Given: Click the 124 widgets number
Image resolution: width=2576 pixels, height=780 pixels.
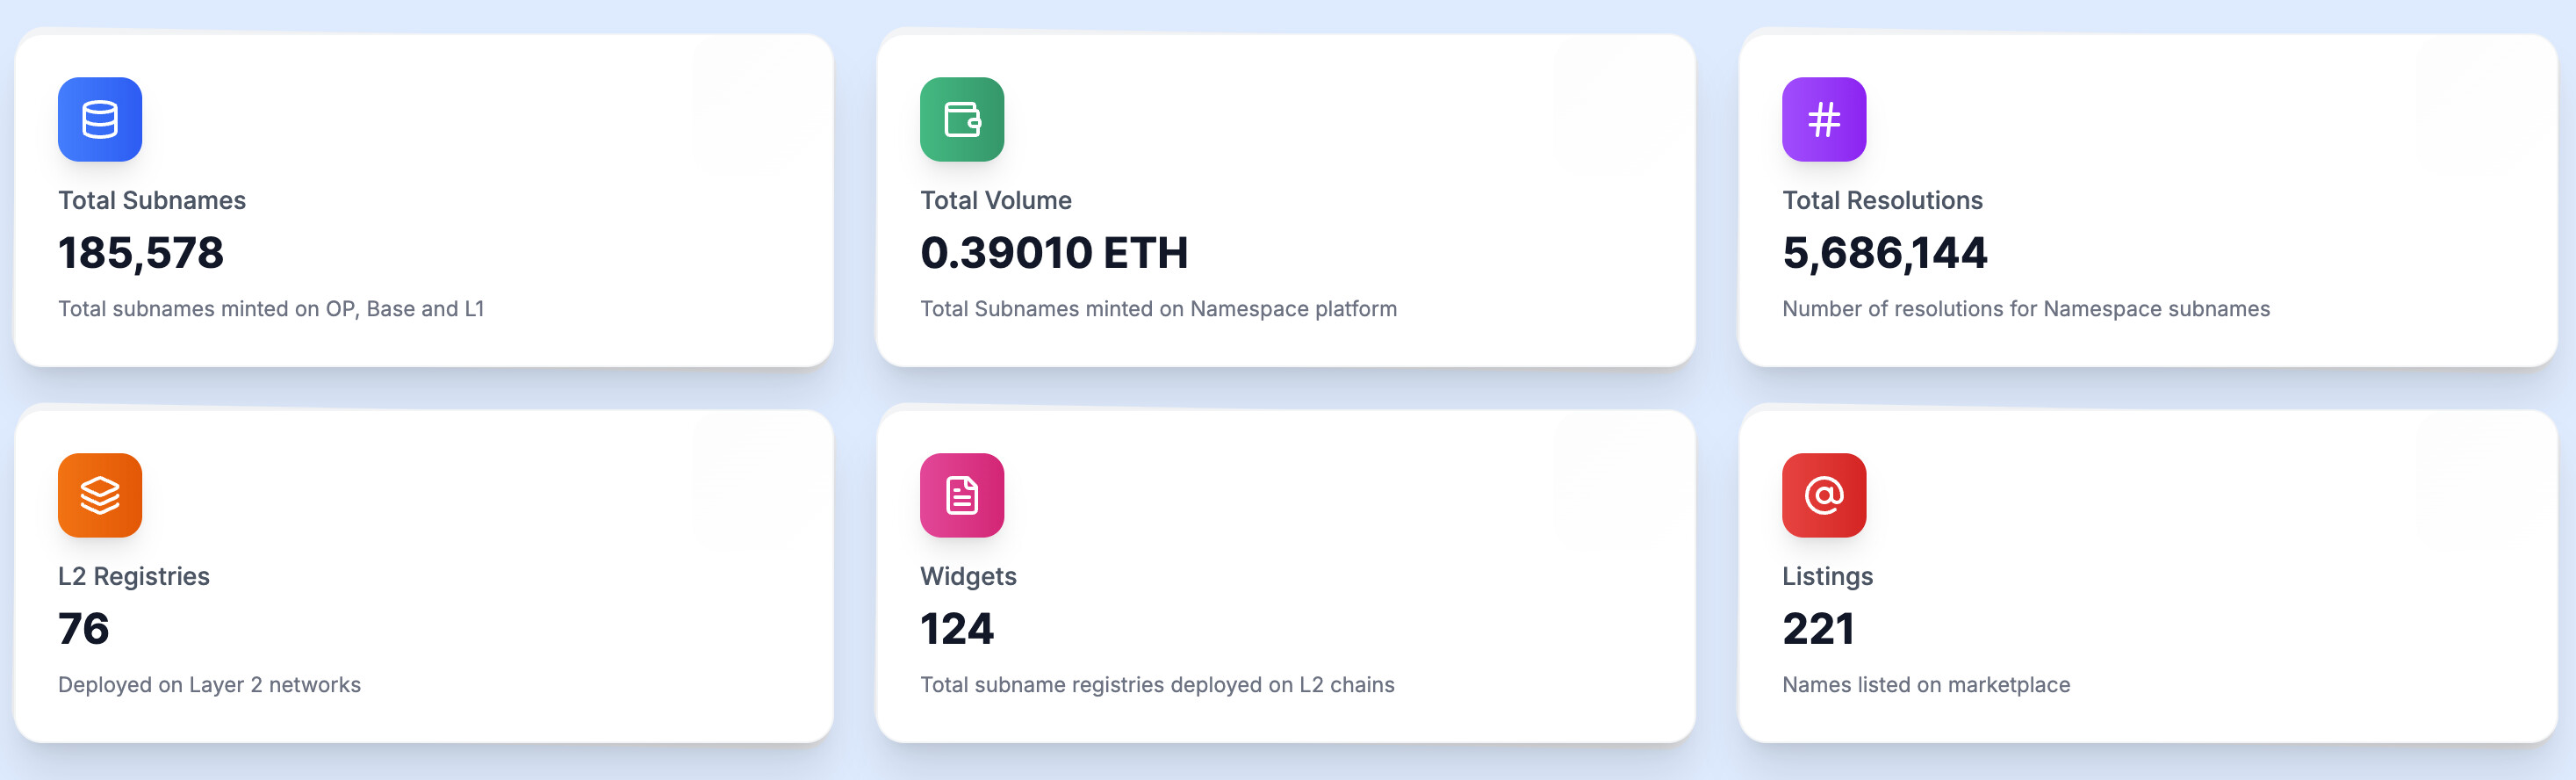Looking at the screenshot, I should pyautogui.click(x=957, y=629).
